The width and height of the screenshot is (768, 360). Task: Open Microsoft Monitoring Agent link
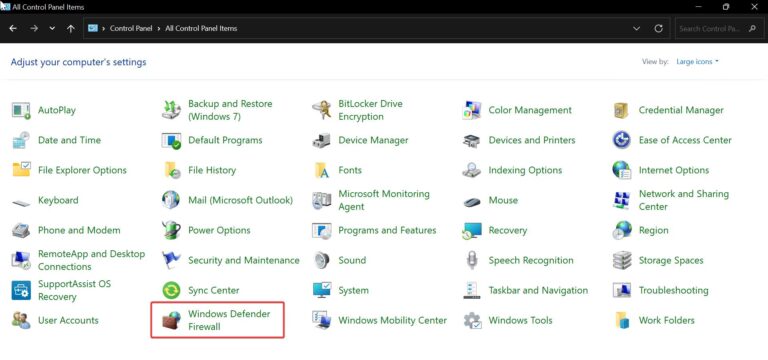(x=384, y=200)
